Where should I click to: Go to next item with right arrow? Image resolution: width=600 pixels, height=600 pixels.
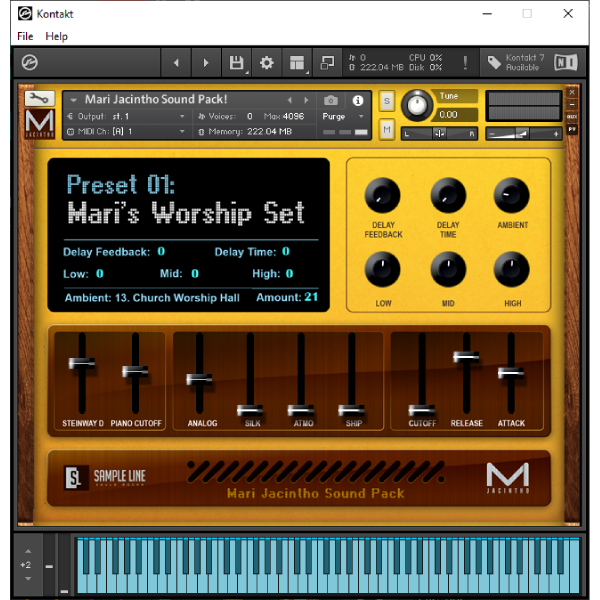click(206, 63)
